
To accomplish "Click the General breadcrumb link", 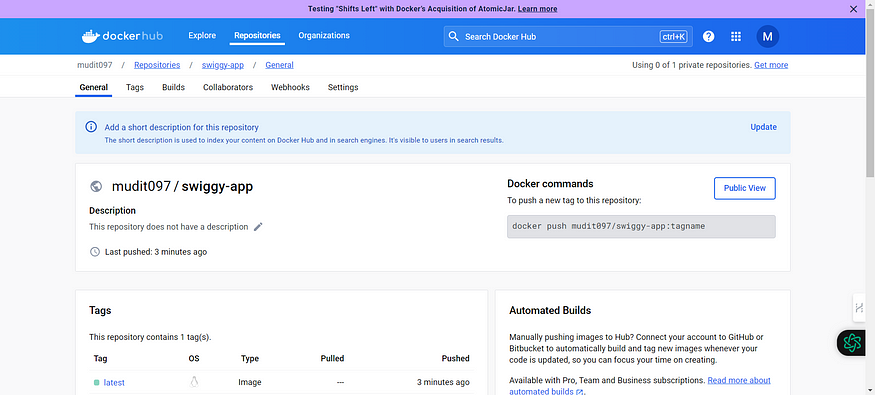I will coord(280,65).
